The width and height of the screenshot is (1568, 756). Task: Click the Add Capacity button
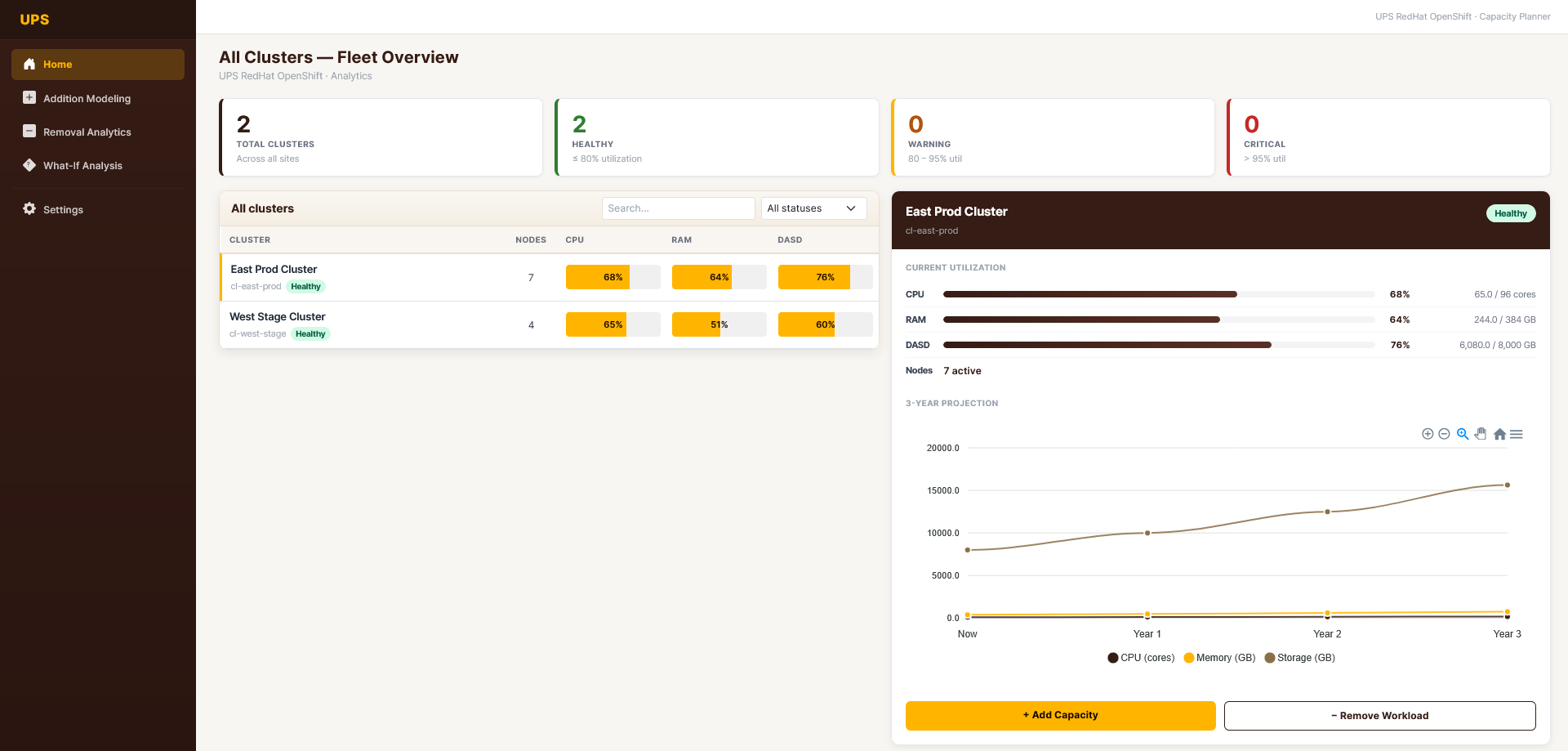1060,715
